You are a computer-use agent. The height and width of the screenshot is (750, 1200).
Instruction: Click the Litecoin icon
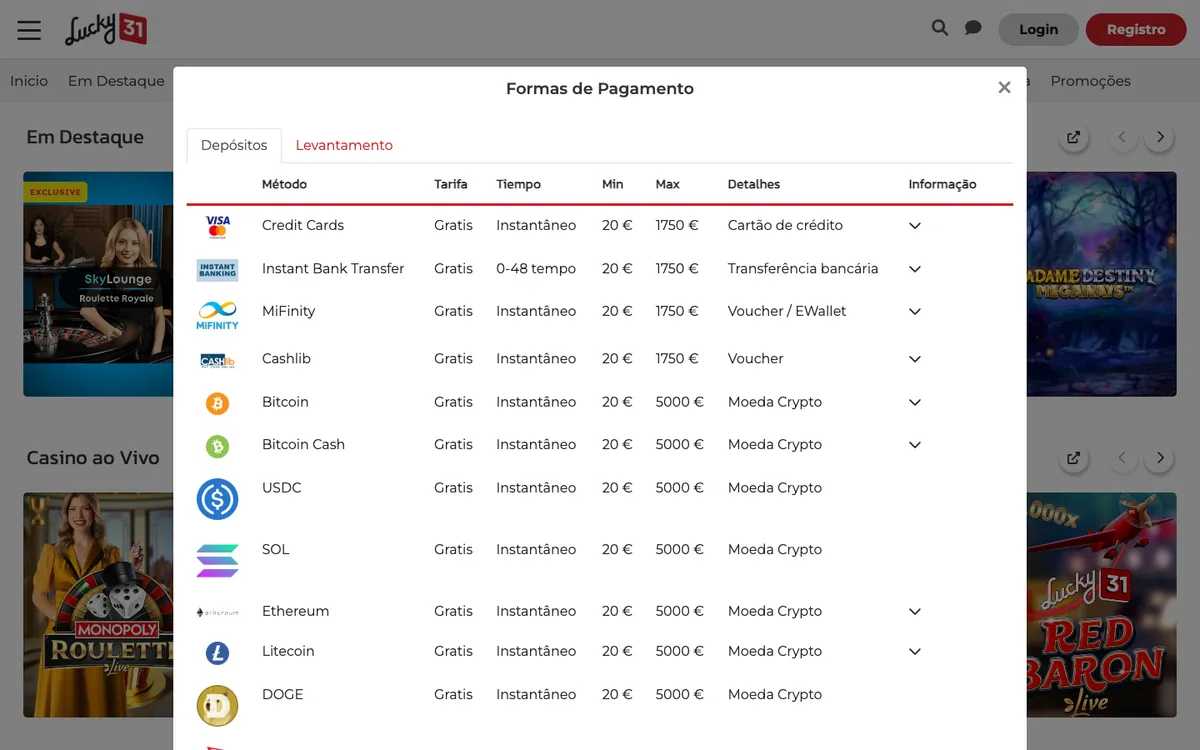tap(217, 653)
